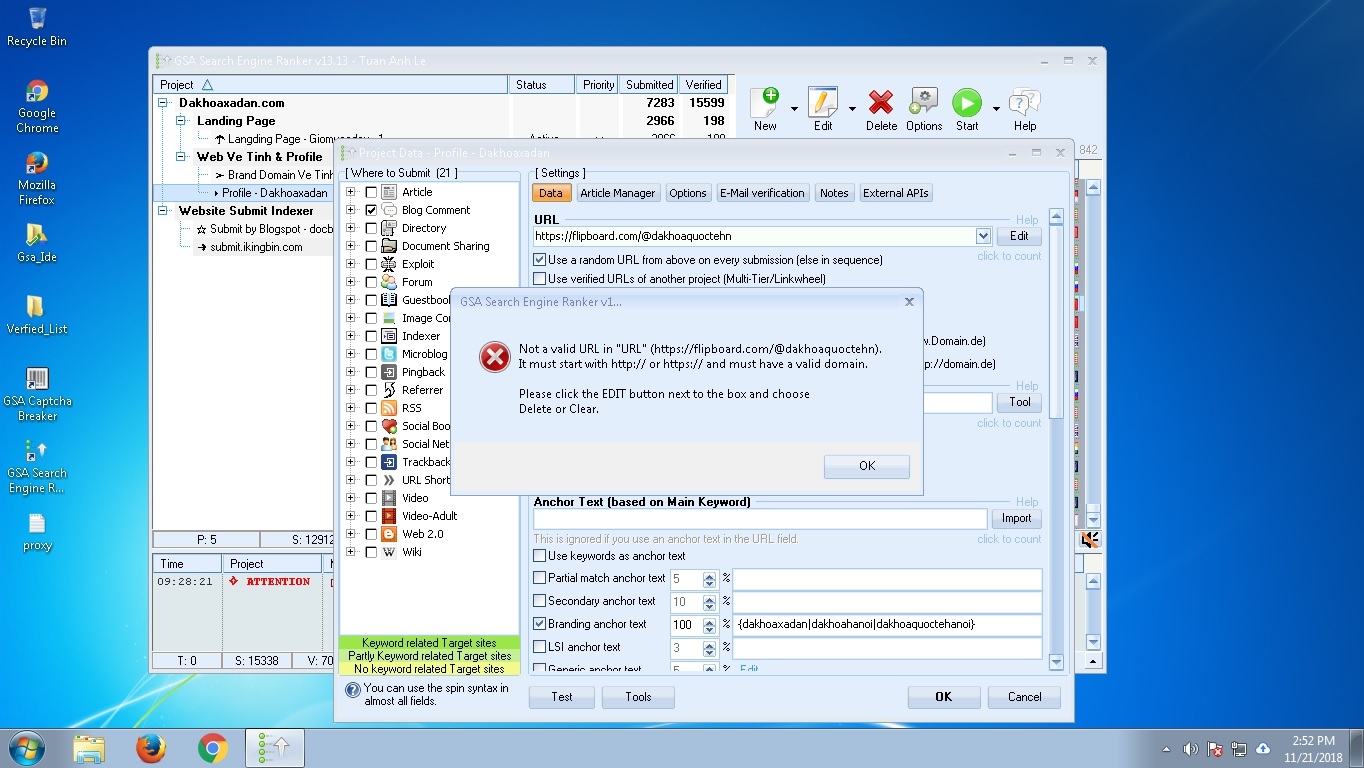Image resolution: width=1364 pixels, height=768 pixels.
Task: Uncheck the Blog Comment checkbox
Action: tap(371, 210)
